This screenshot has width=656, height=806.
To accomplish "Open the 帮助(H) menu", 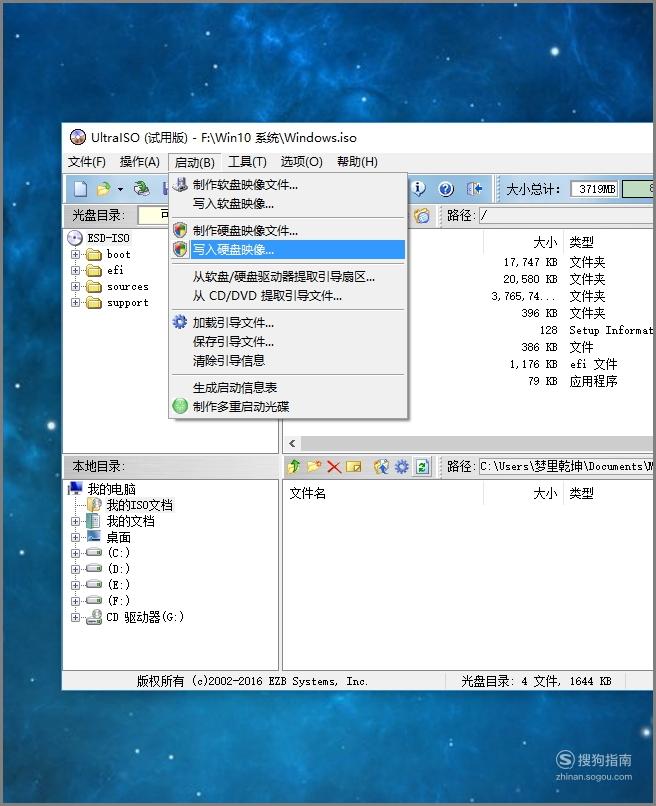I will pyautogui.click(x=357, y=162).
